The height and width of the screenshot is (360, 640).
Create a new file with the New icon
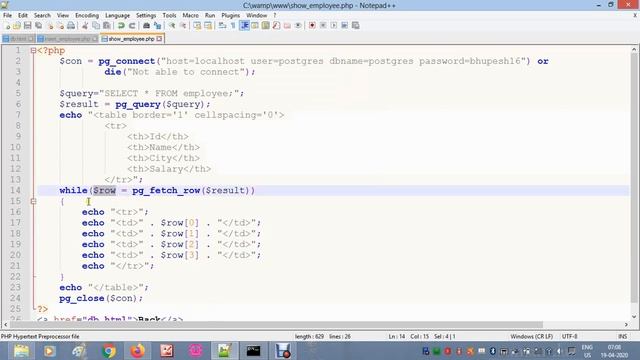point(7,26)
